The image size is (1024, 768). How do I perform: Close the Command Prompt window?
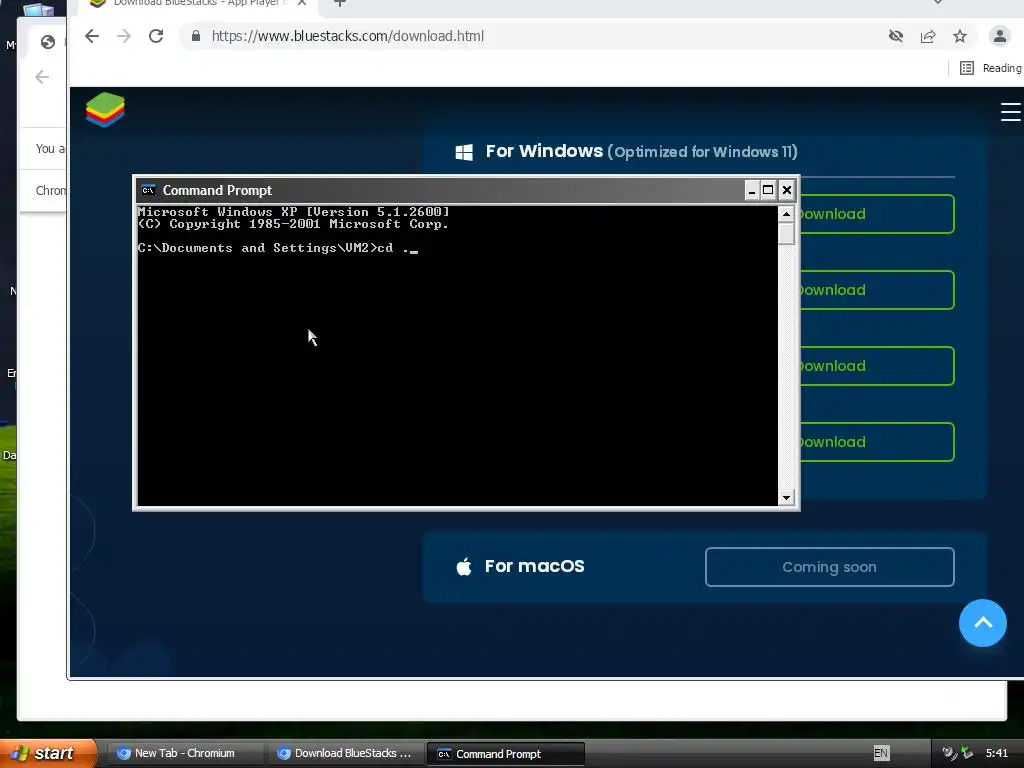787,190
